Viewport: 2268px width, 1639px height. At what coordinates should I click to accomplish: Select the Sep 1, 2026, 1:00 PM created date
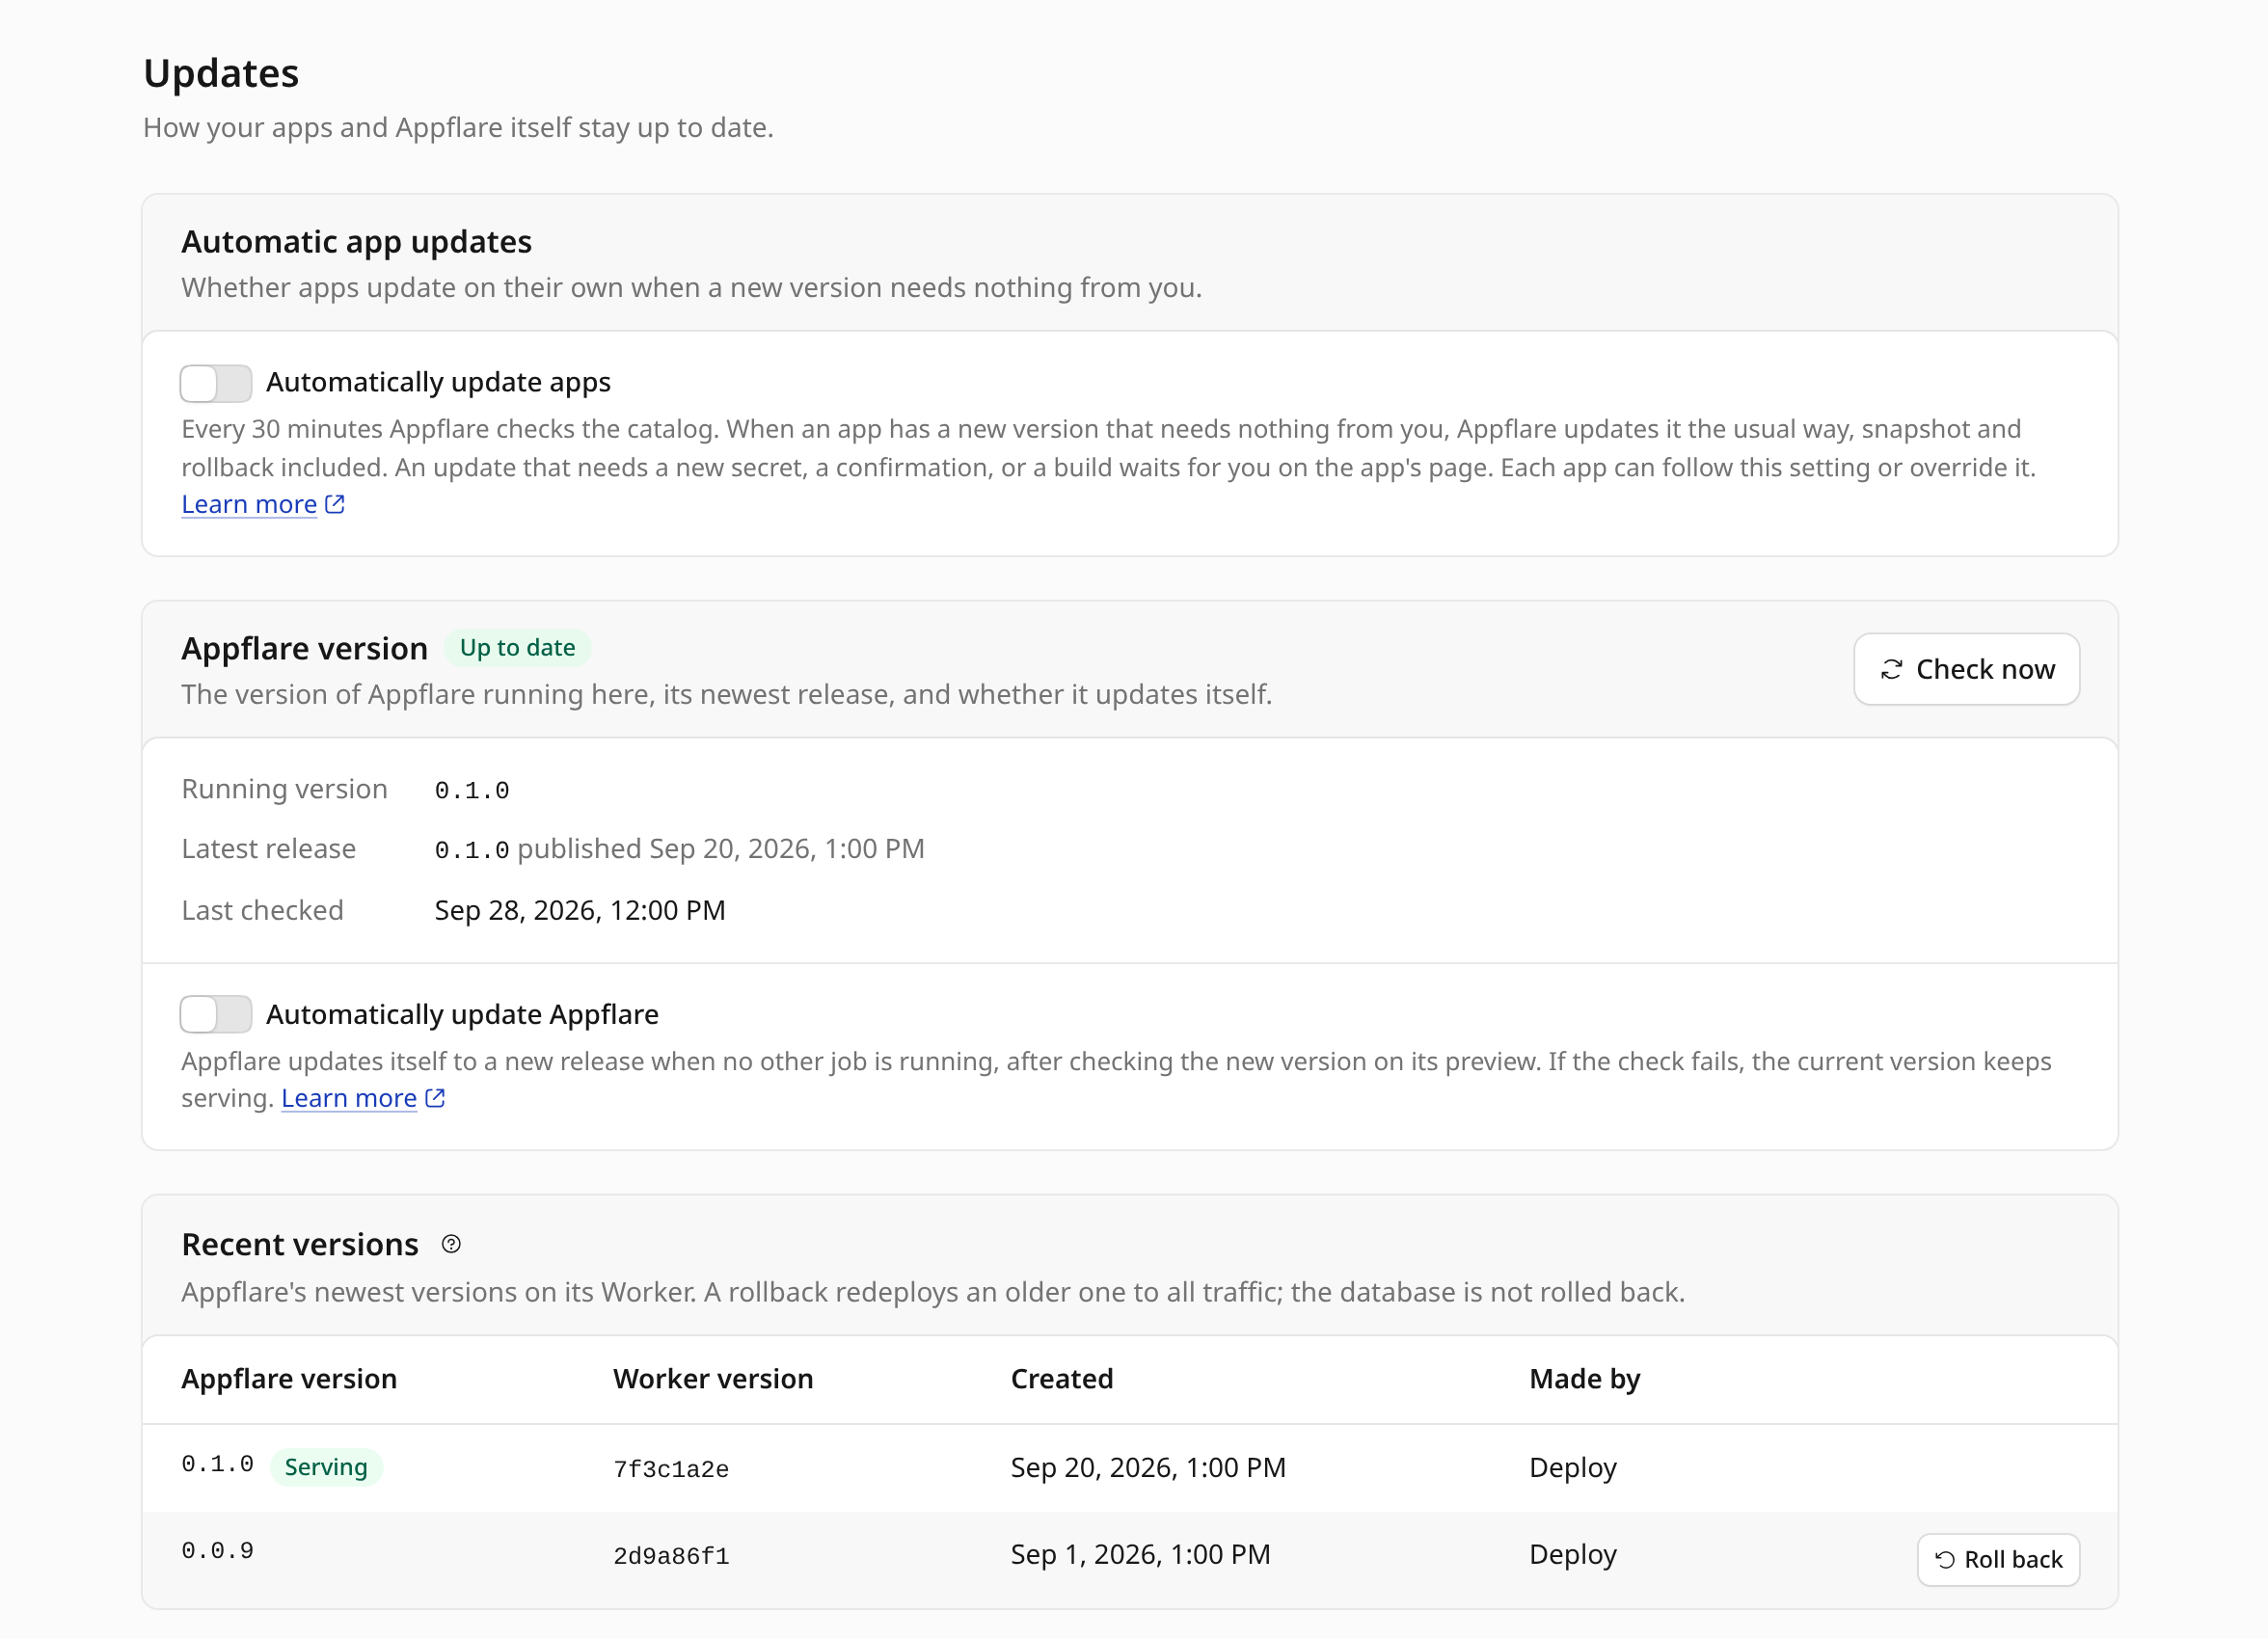[1140, 1555]
